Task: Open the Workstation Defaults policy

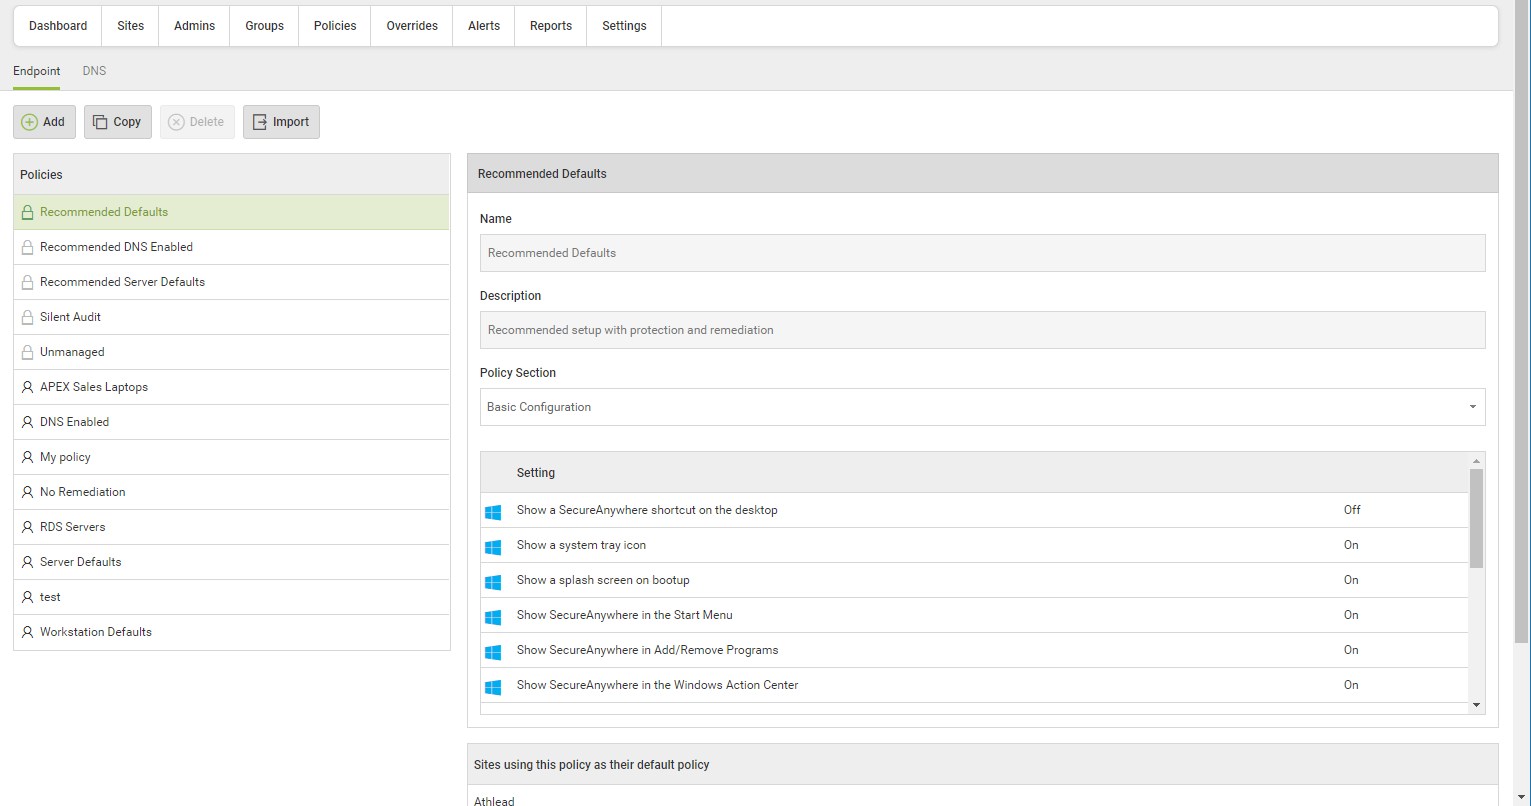Action: (x=232, y=632)
